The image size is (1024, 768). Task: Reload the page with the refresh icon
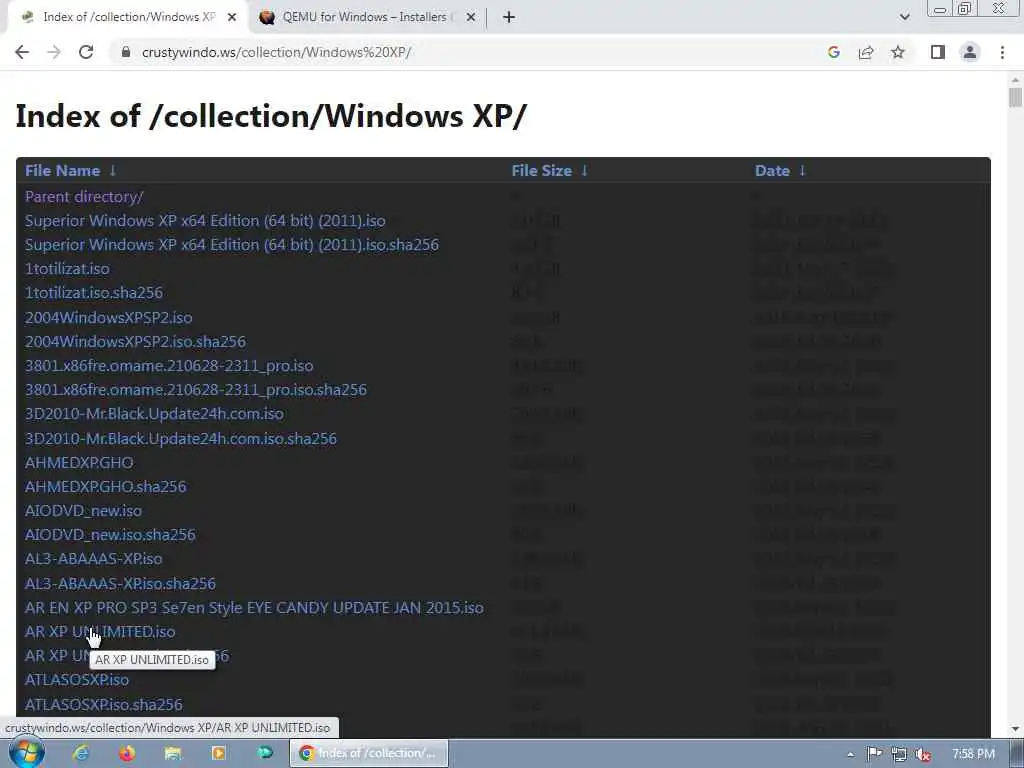coord(86,52)
